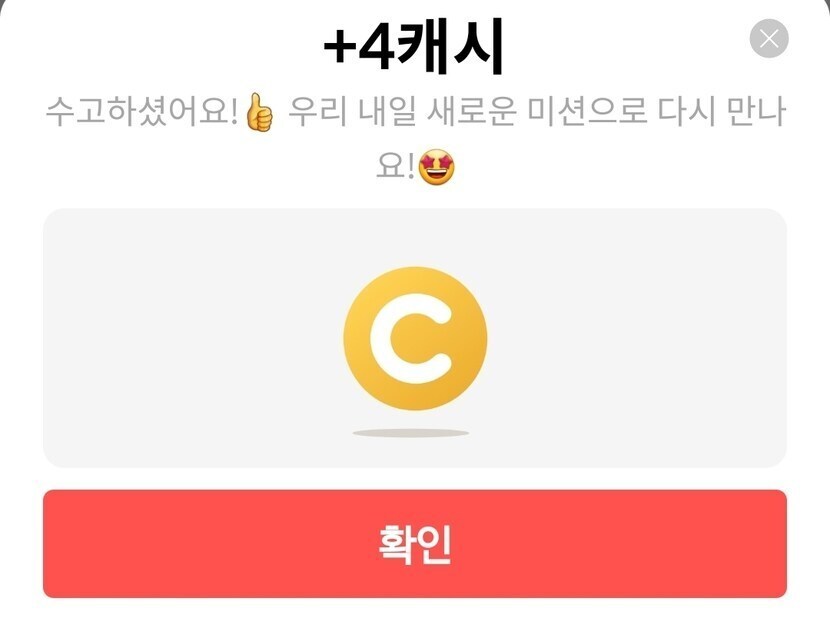830x618 pixels.
Task: Click the 캐시 word in the heading
Action: pyautogui.click(x=449, y=46)
